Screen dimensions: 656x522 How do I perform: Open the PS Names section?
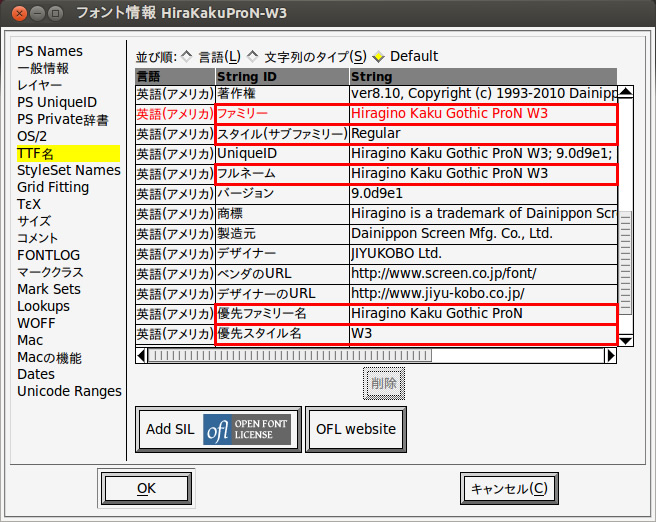click(x=50, y=51)
